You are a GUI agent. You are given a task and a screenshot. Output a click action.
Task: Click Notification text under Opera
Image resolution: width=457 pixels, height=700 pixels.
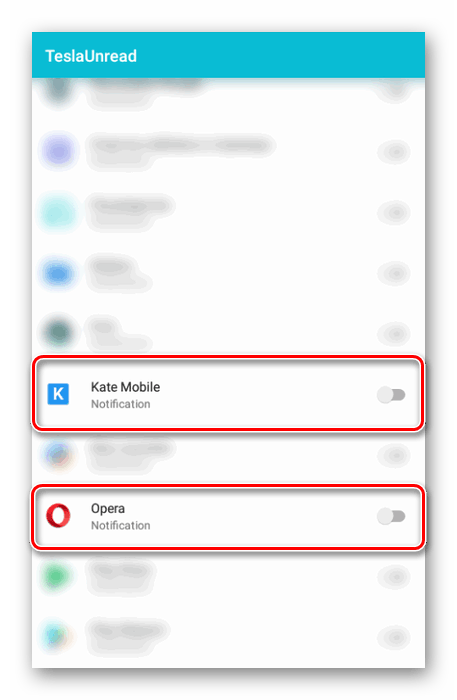[x=120, y=525]
